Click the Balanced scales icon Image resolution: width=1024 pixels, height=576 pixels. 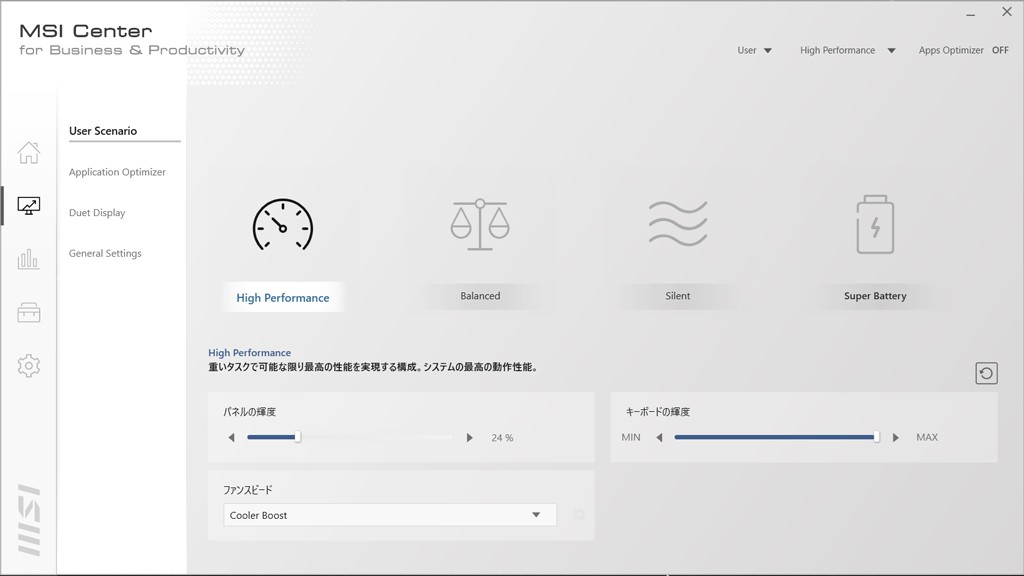point(480,225)
